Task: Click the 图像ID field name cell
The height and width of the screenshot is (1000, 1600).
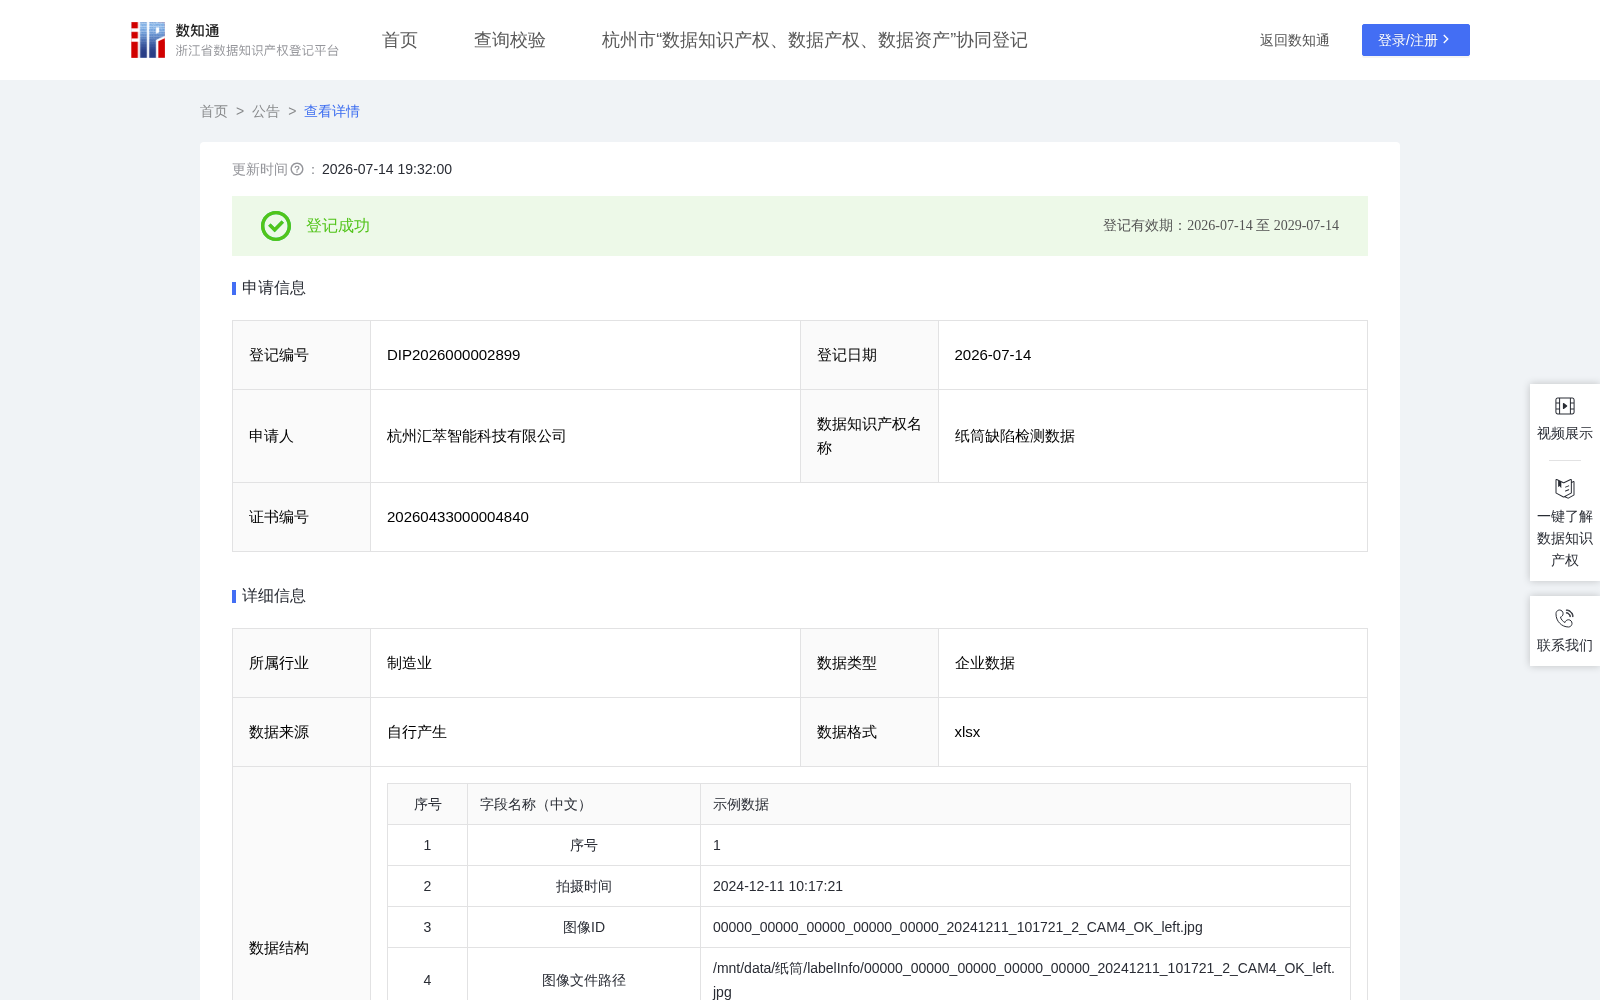Action: click(584, 927)
